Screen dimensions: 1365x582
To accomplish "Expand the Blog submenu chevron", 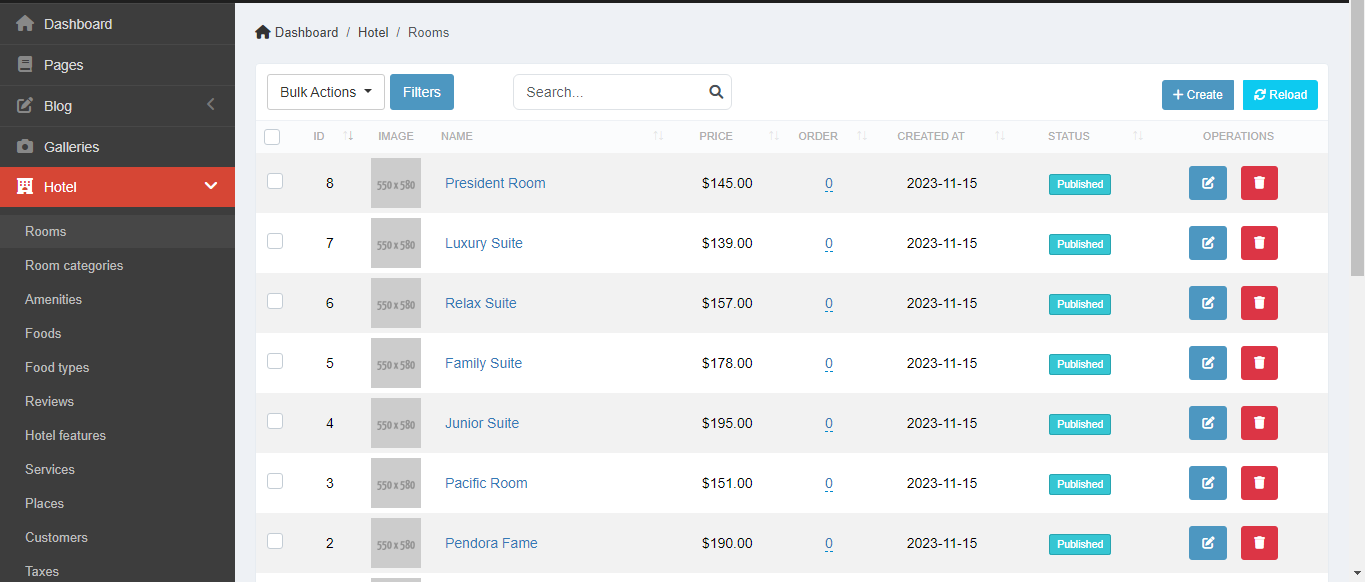I will (x=210, y=105).
